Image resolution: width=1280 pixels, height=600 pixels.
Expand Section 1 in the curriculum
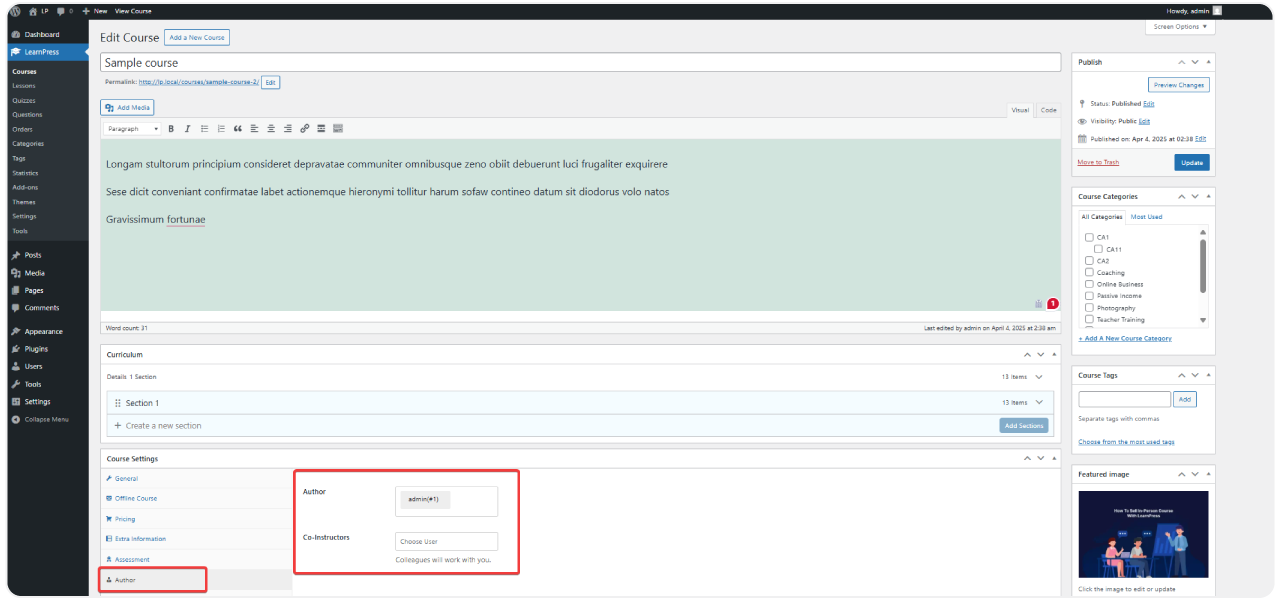pos(1039,403)
